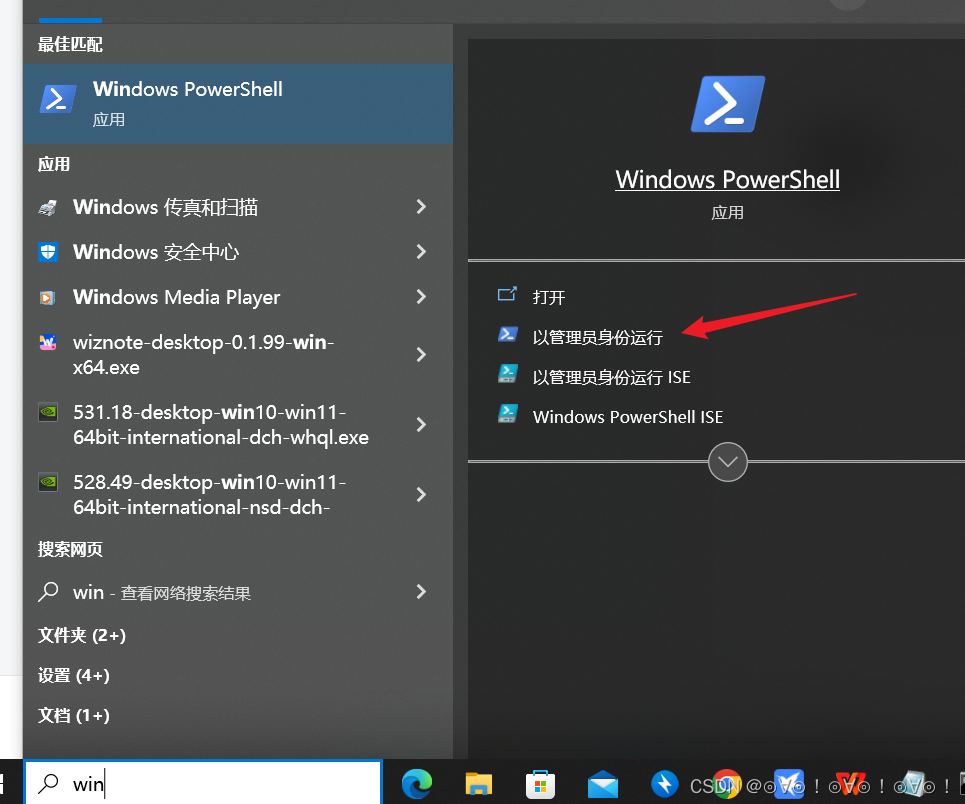Click the Open (打开) icon
Screen dimensions: 965x804
pyautogui.click(x=507, y=294)
